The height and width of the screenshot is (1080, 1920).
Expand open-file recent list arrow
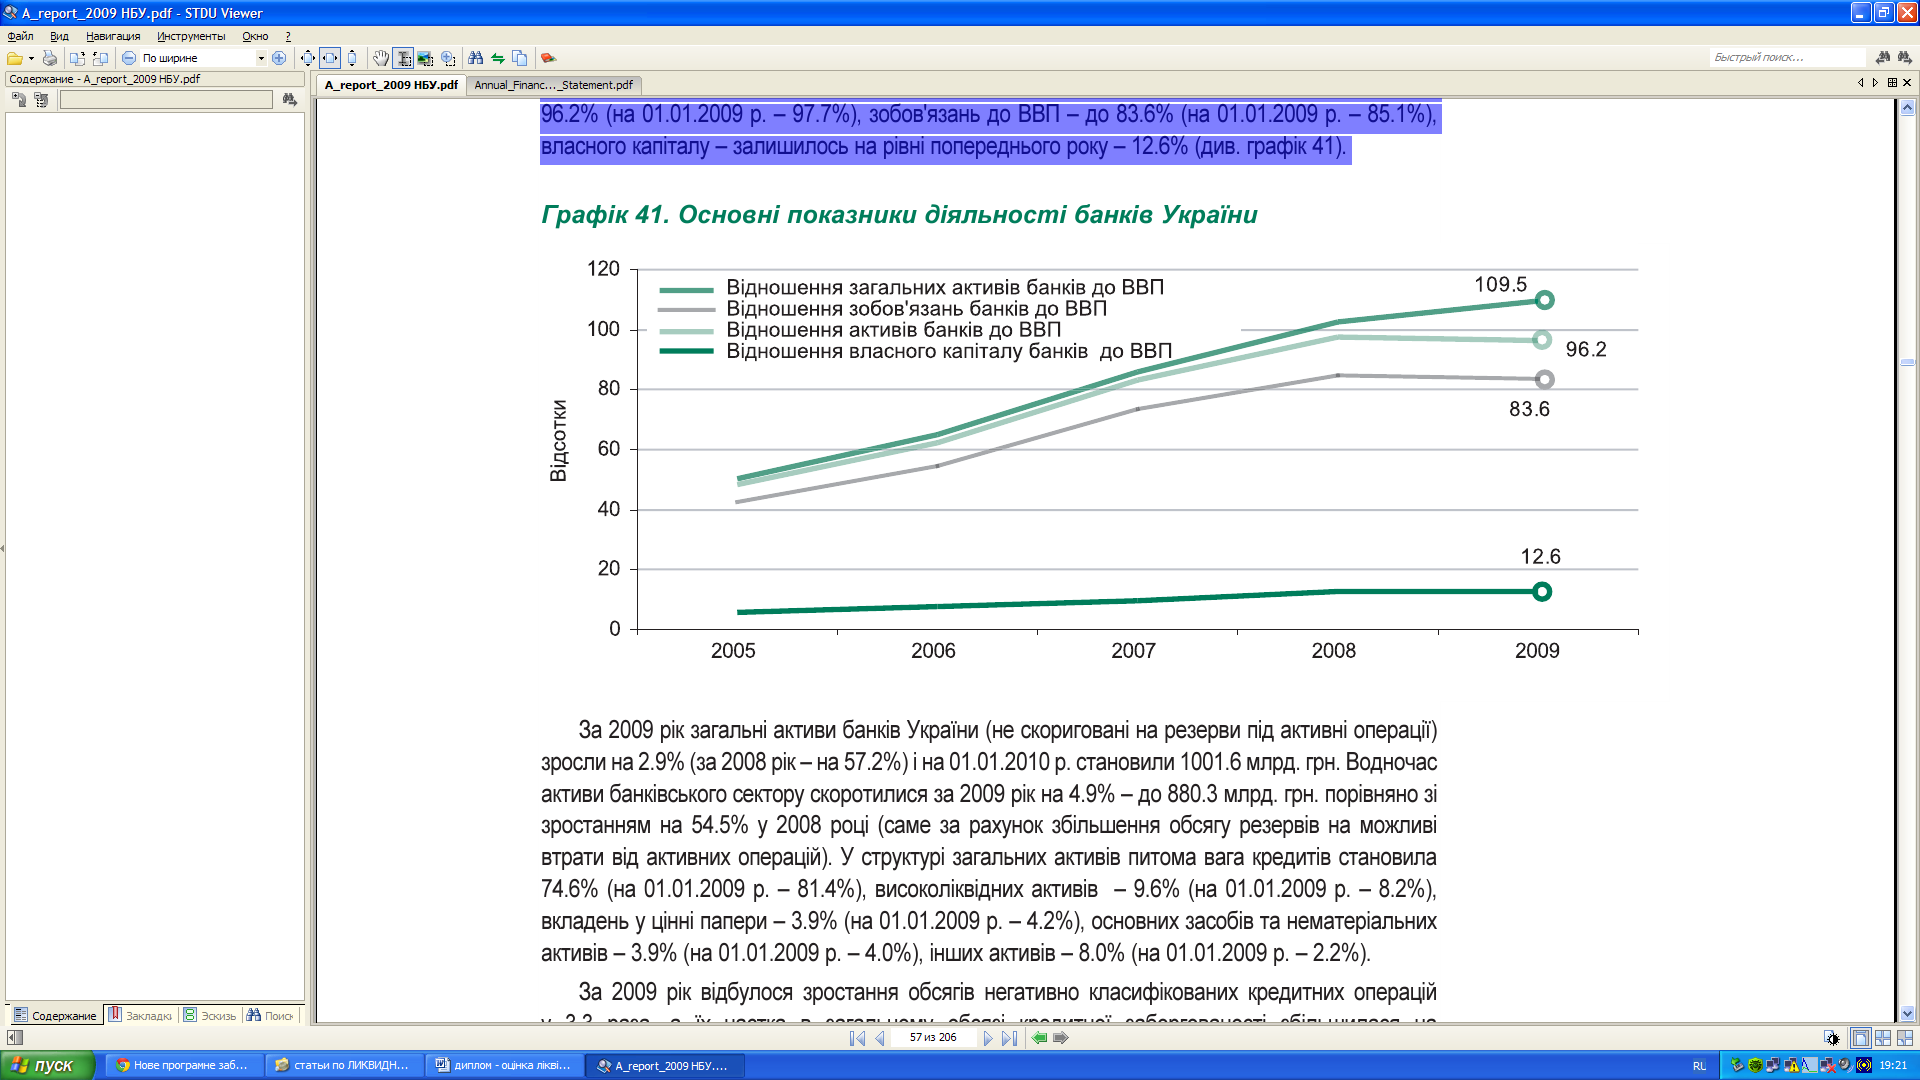(x=31, y=58)
